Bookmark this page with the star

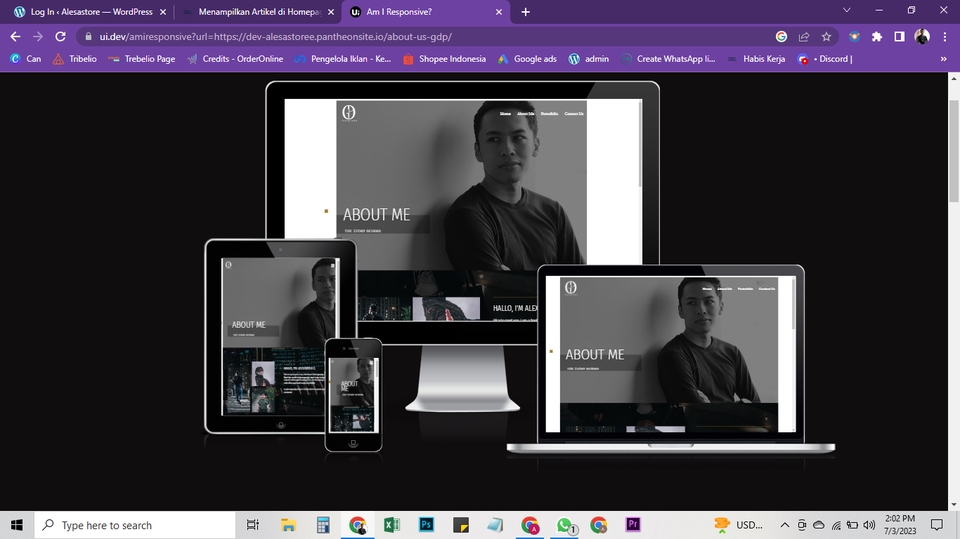tap(827, 37)
